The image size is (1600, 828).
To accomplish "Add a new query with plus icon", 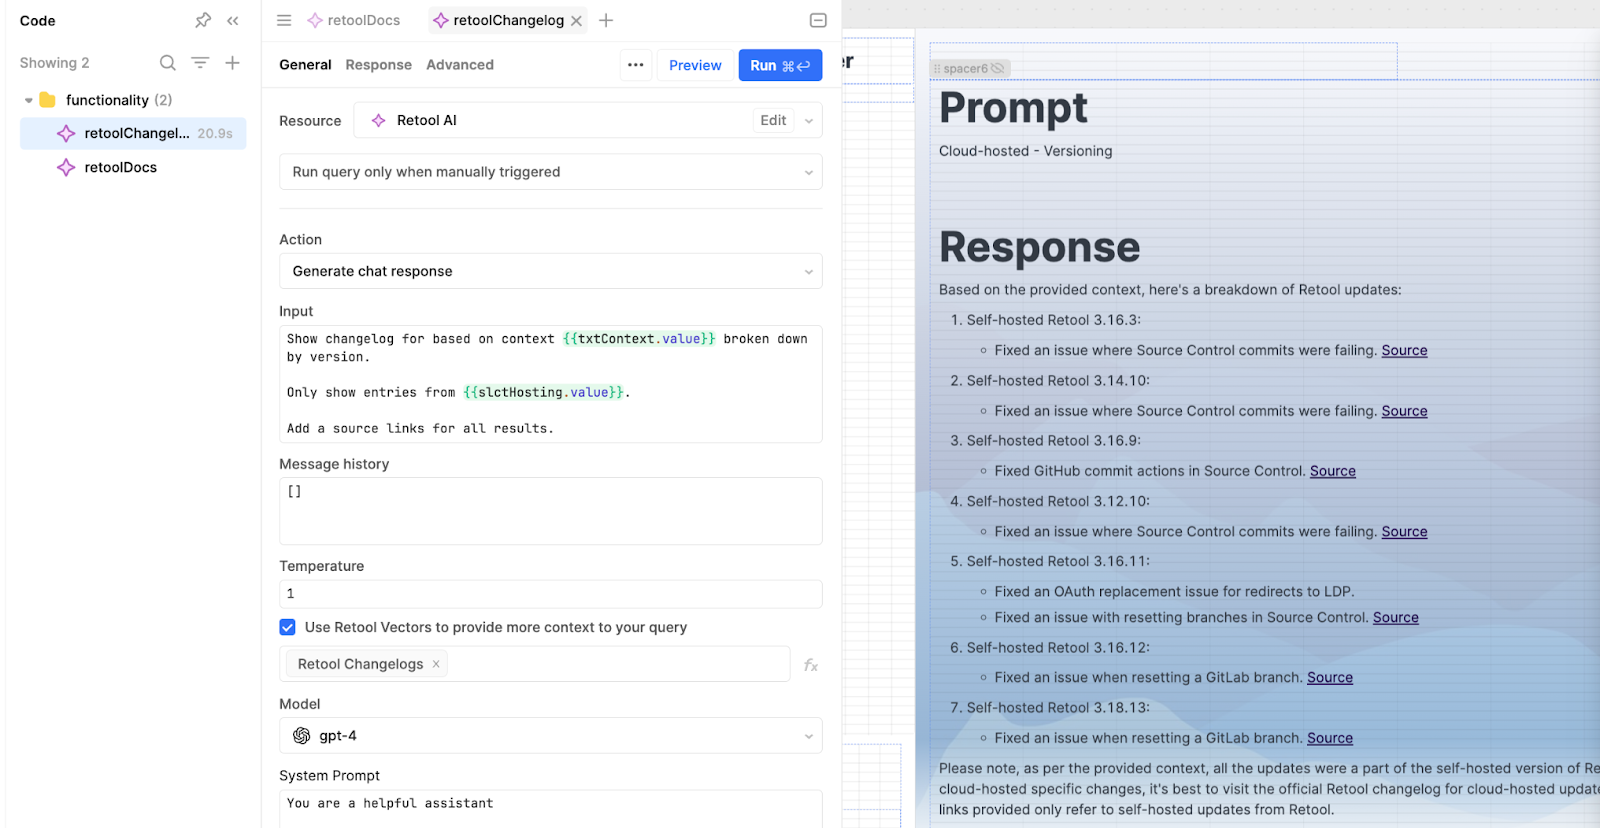I will coord(232,63).
